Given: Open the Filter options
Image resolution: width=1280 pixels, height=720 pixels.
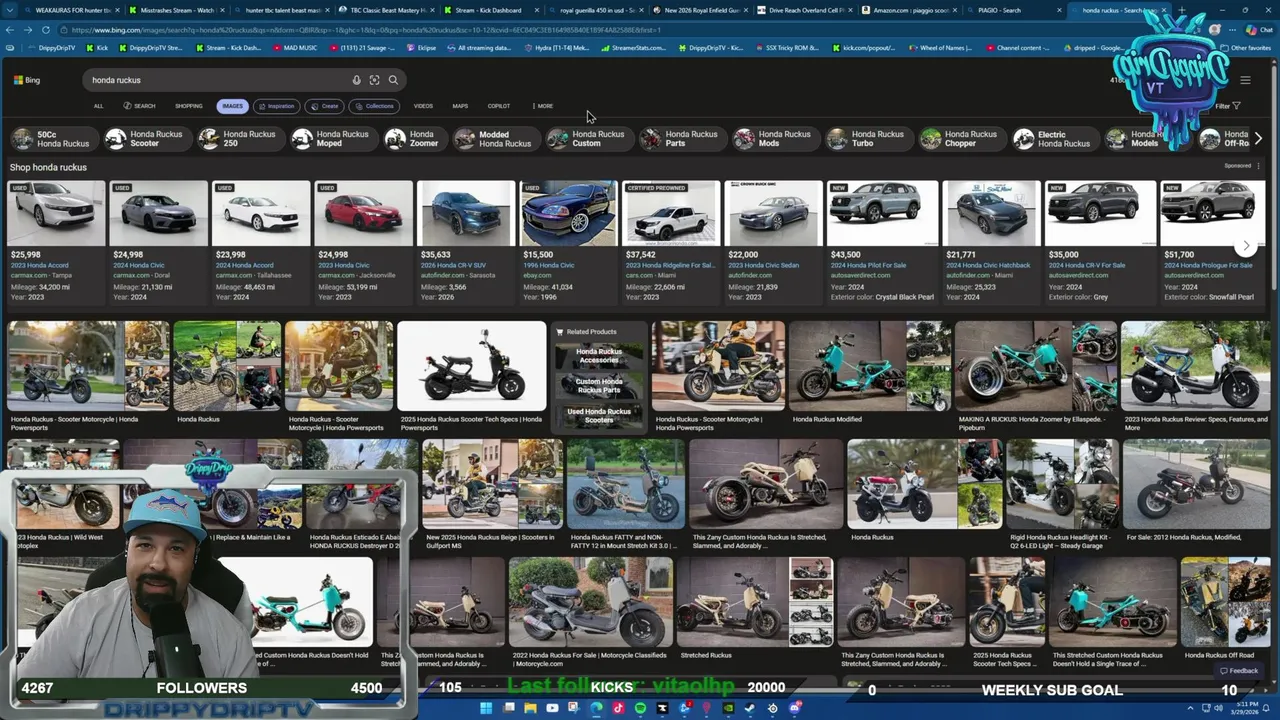Looking at the screenshot, I should tap(1228, 106).
